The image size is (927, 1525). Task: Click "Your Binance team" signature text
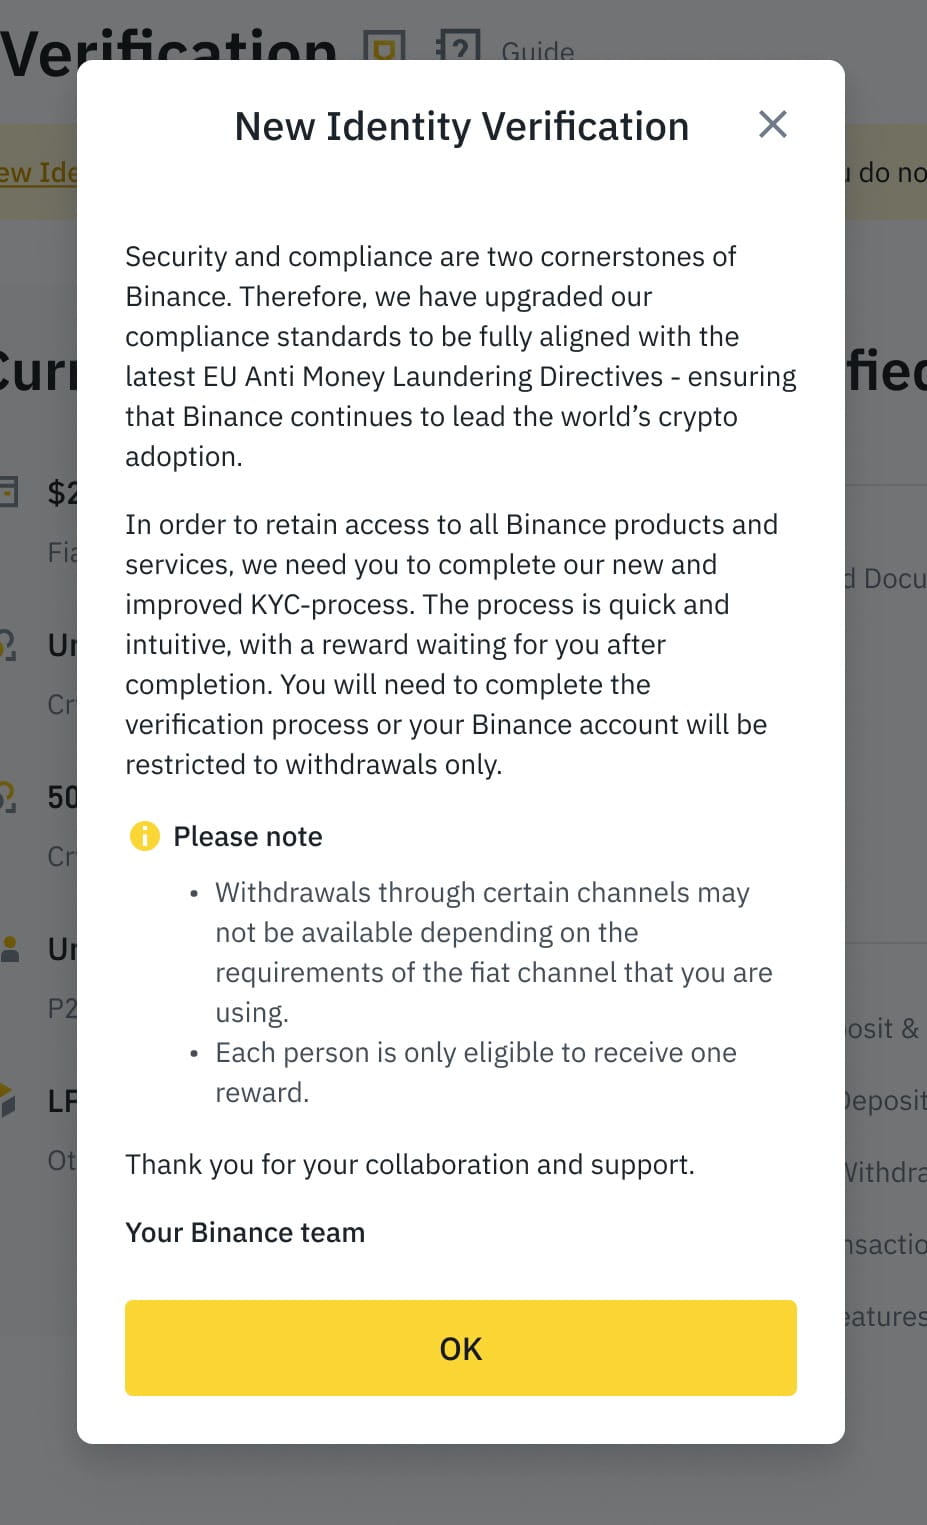pyautogui.click(x=245, y=1232)
